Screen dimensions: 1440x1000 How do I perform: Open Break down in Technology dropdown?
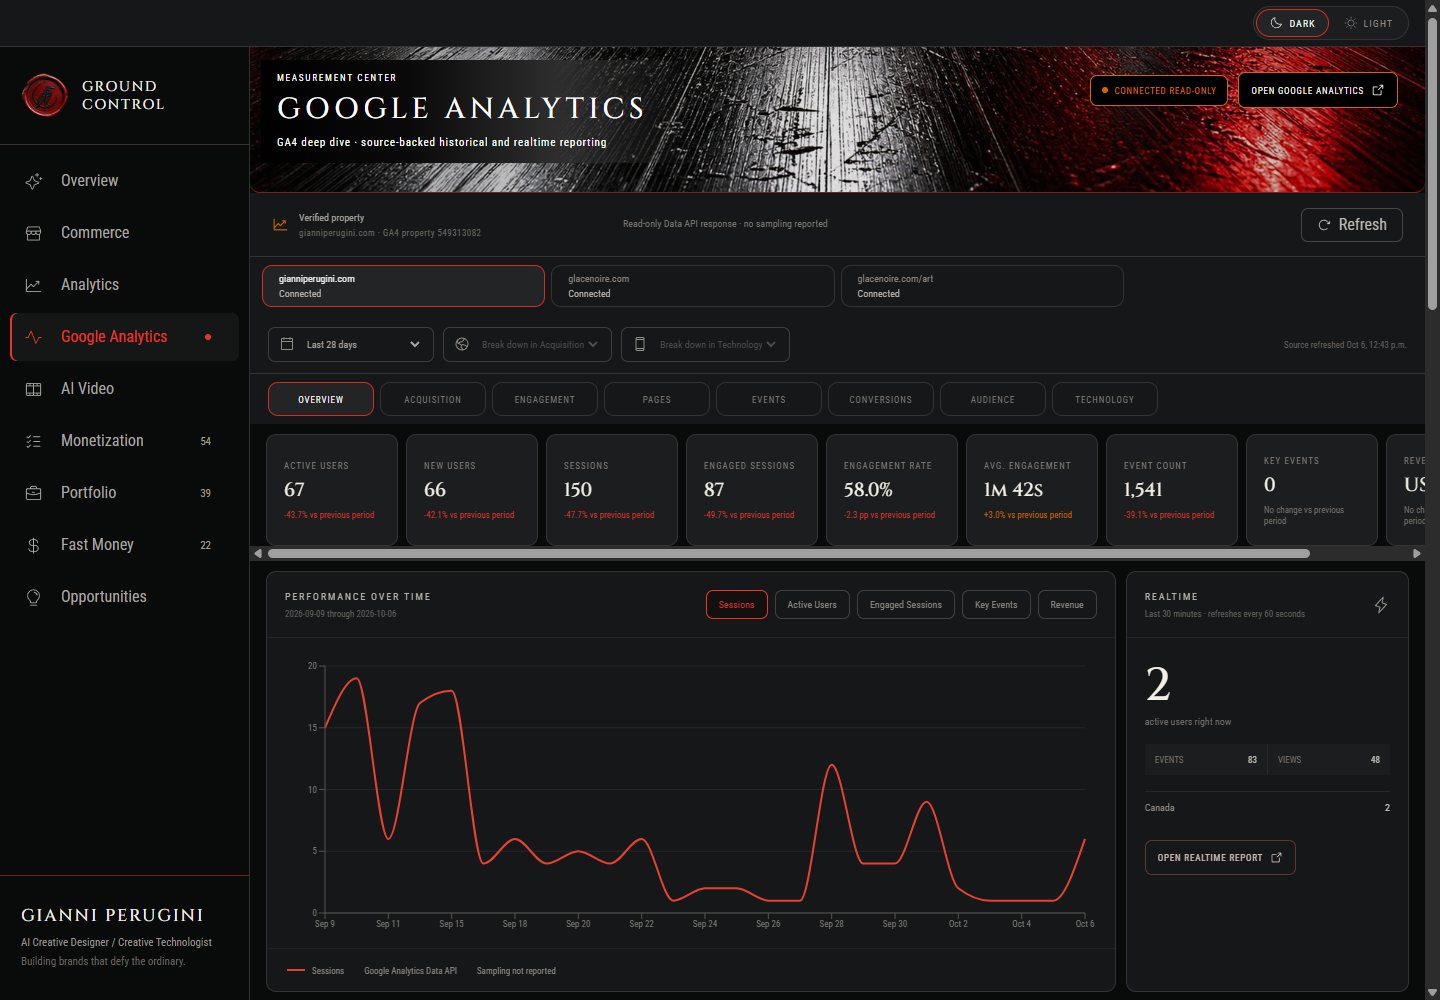(705, 344)
